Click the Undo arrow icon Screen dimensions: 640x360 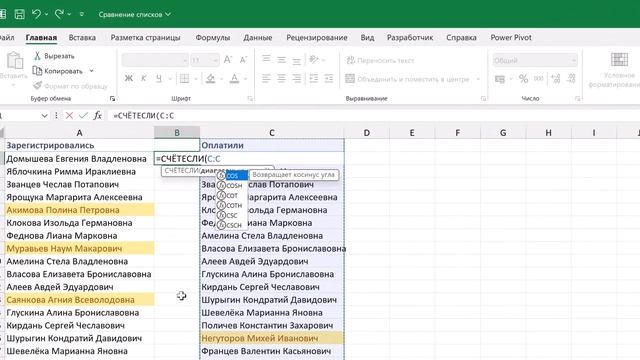36,14
